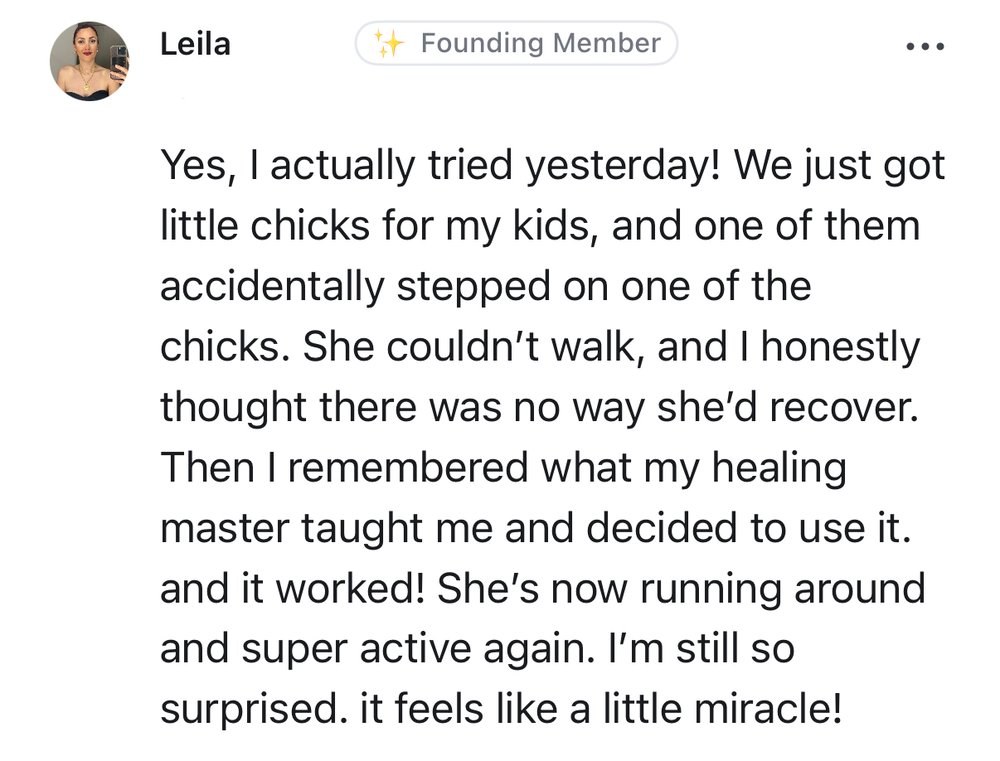Click the word 'yesterday!' in the comment
1000x761 pixels.
click(622, 166)
